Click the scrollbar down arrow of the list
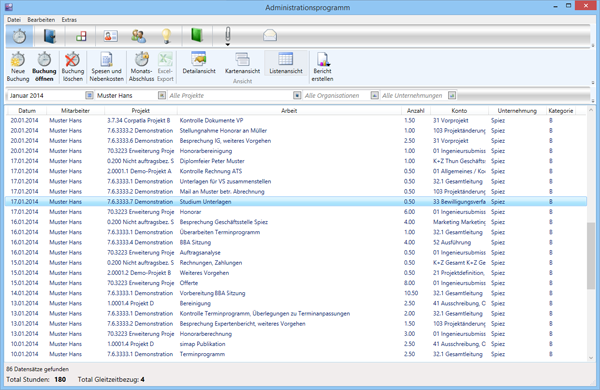 click(591, 357)
